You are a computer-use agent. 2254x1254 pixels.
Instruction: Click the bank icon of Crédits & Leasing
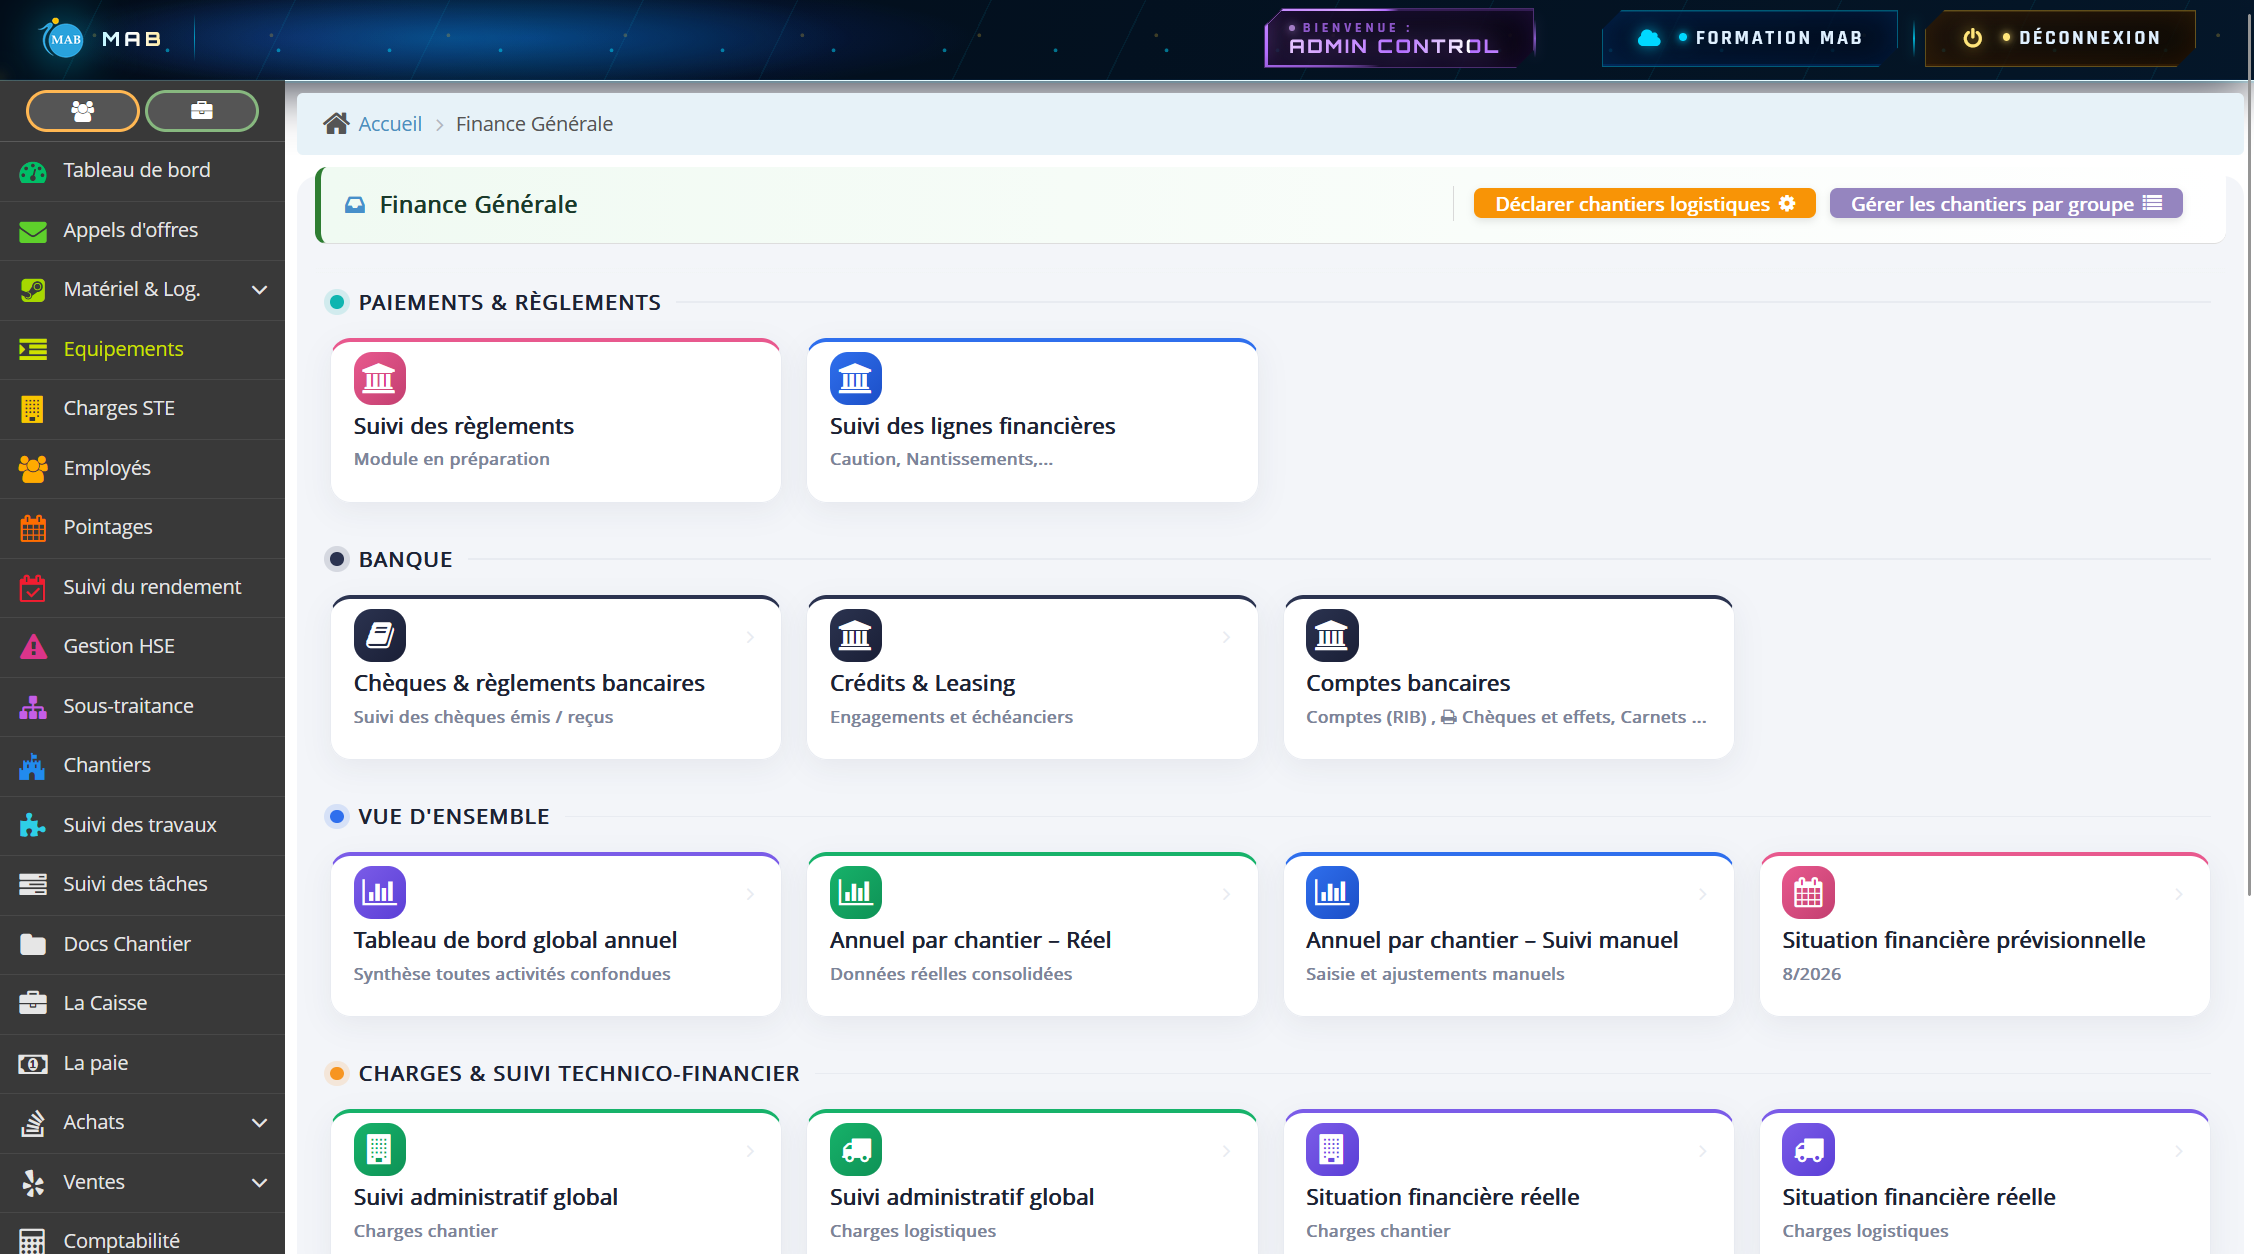tap(856, 635)
